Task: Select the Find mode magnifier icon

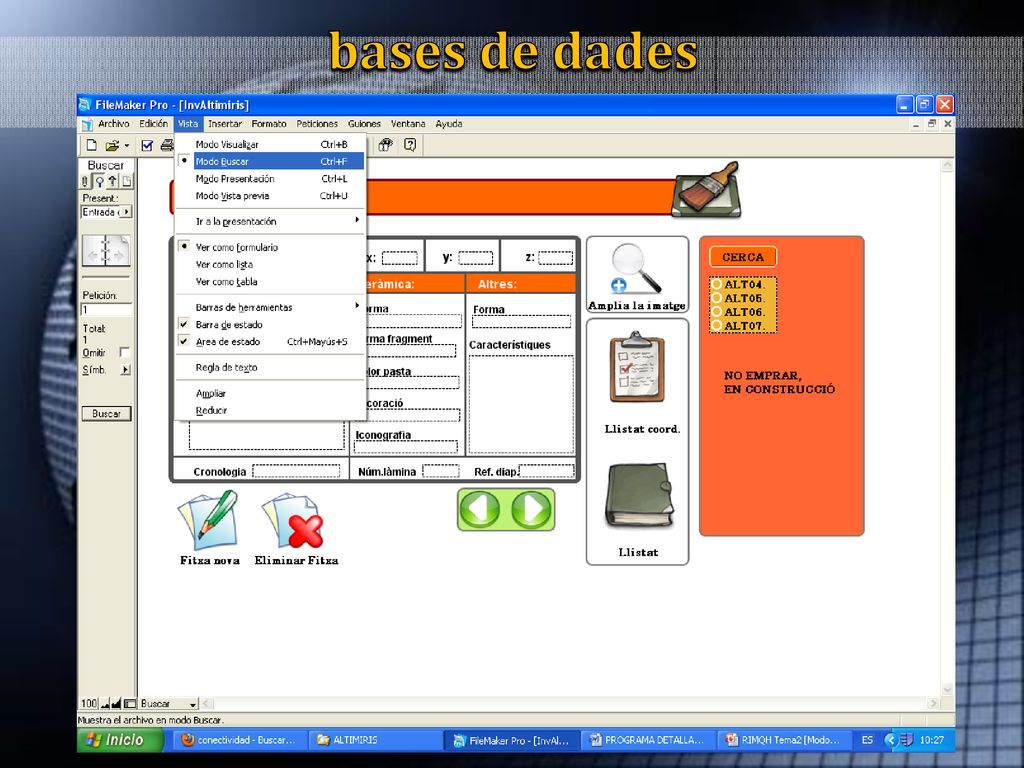Action: click(99, 181)
